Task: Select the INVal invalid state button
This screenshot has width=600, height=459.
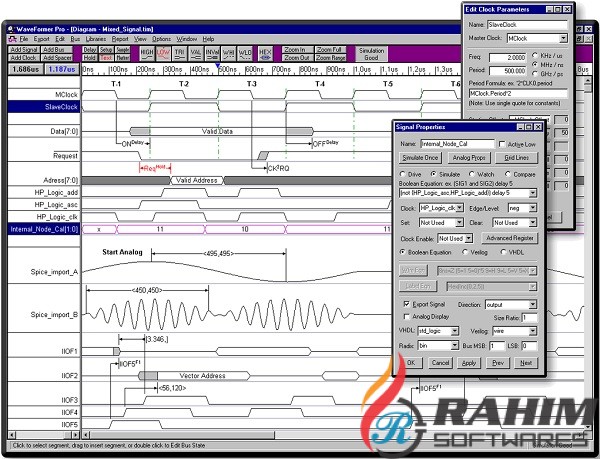Action: click(212, 54)
